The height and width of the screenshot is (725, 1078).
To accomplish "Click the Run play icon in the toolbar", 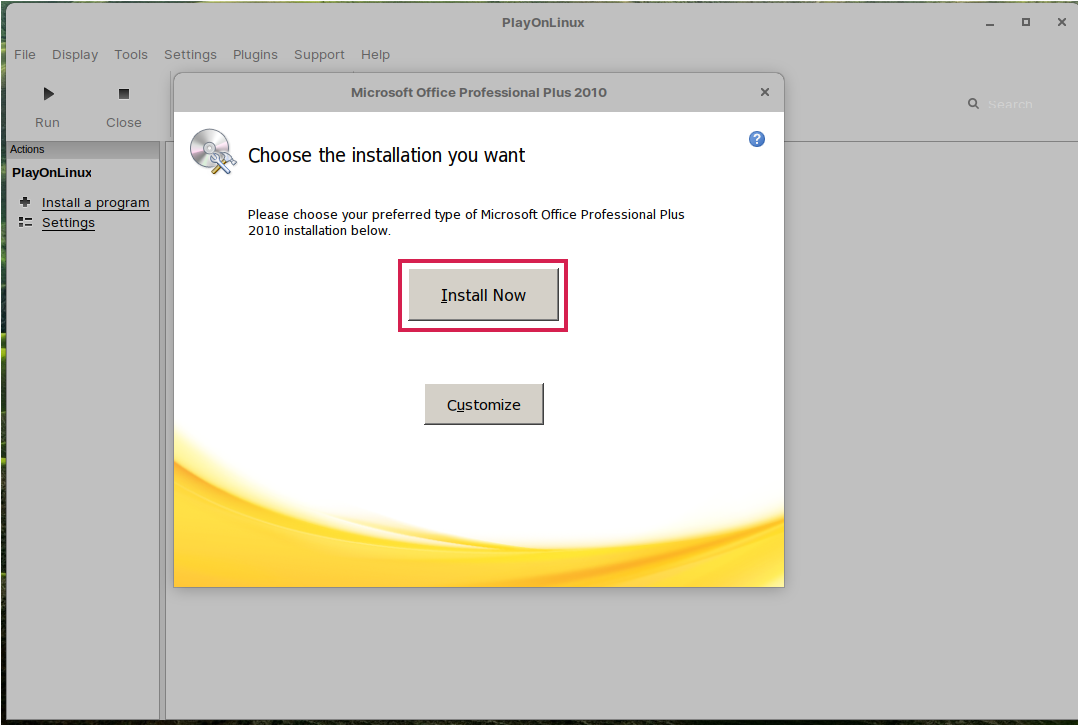I will pyautogui.click(x=48, y=93).
